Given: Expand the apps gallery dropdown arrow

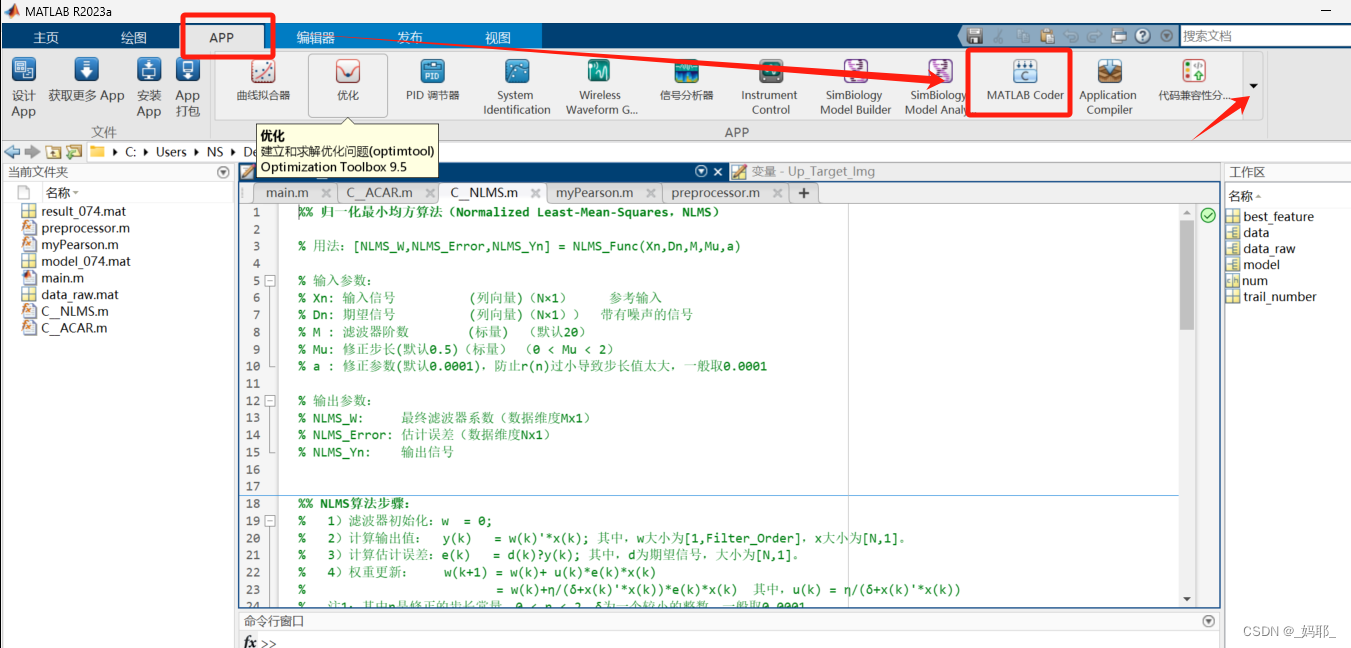Looking at the screenshot, I should click(x=1253, y=86).
